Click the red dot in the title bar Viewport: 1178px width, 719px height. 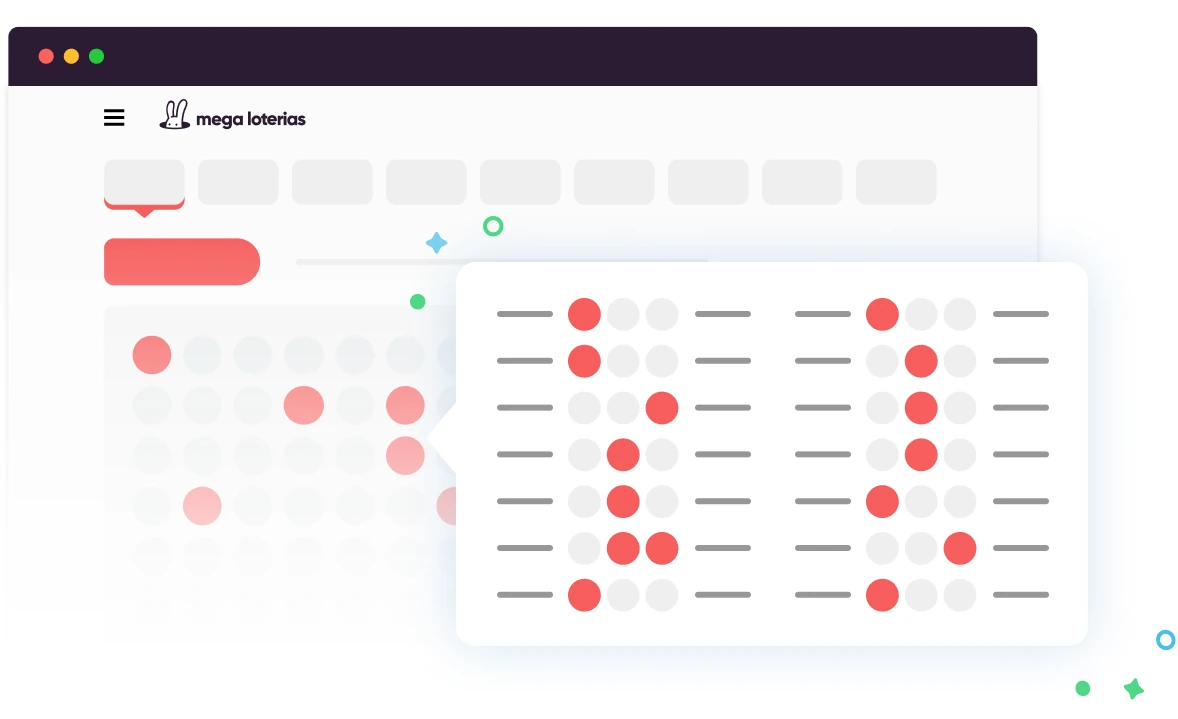click(46, 56)
